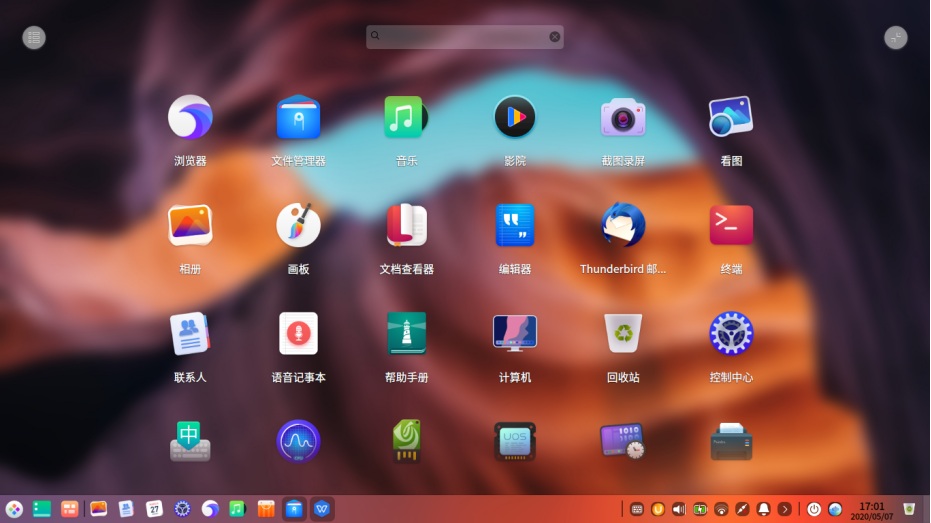Open the 音乐 music app in launcher grid

406,117
